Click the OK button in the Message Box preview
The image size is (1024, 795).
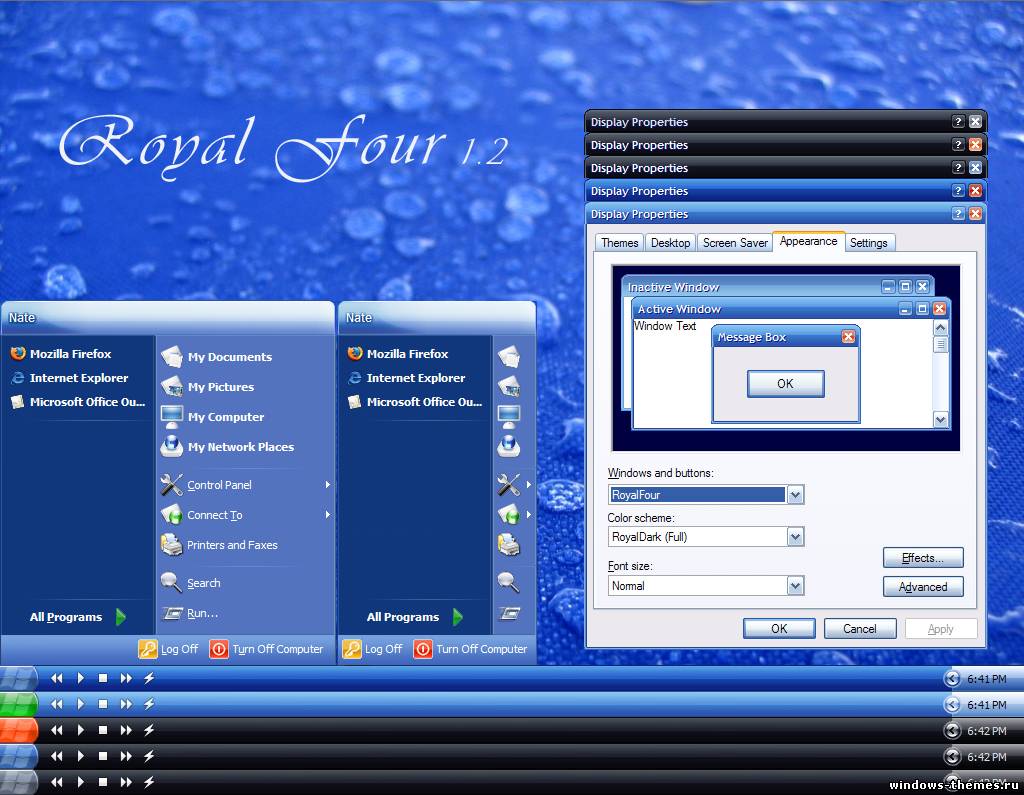785,383
